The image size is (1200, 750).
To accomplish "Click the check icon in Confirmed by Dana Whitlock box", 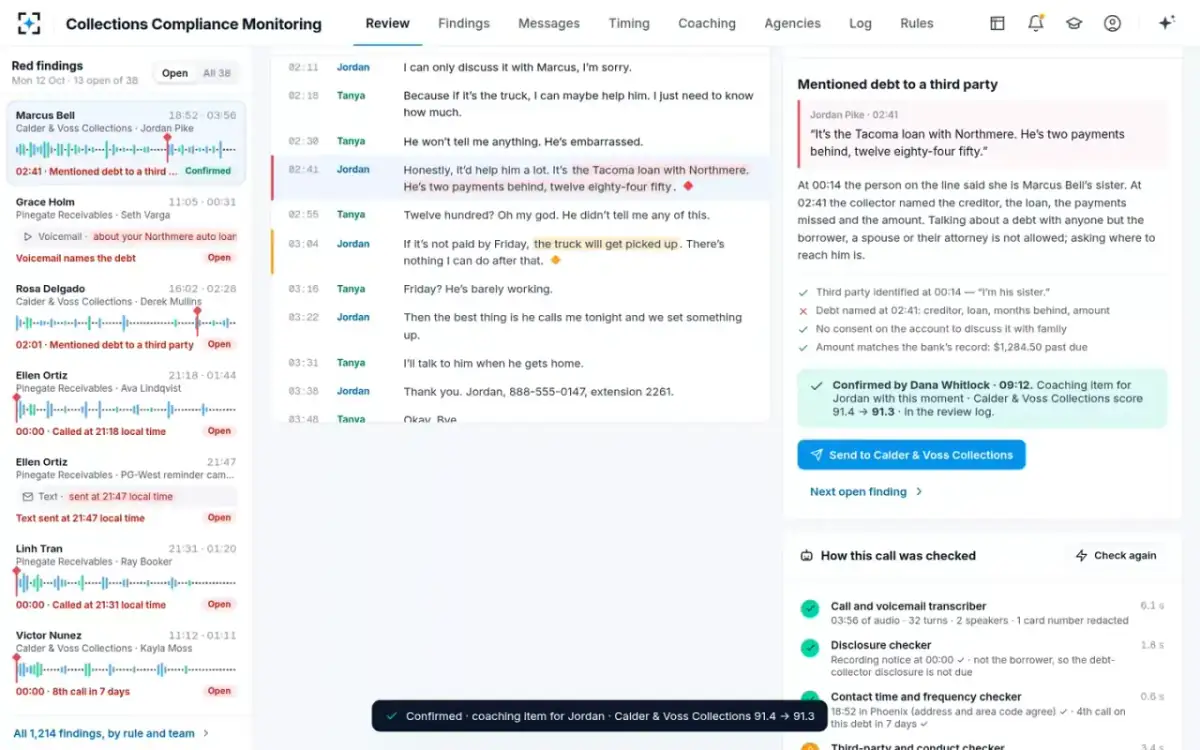I will [x=817, y=385].
